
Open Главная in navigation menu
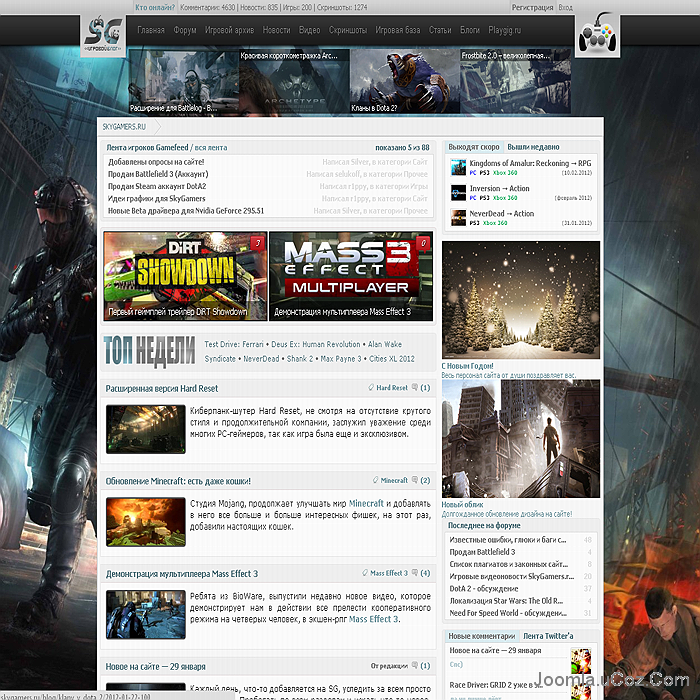tap(151, 30)
